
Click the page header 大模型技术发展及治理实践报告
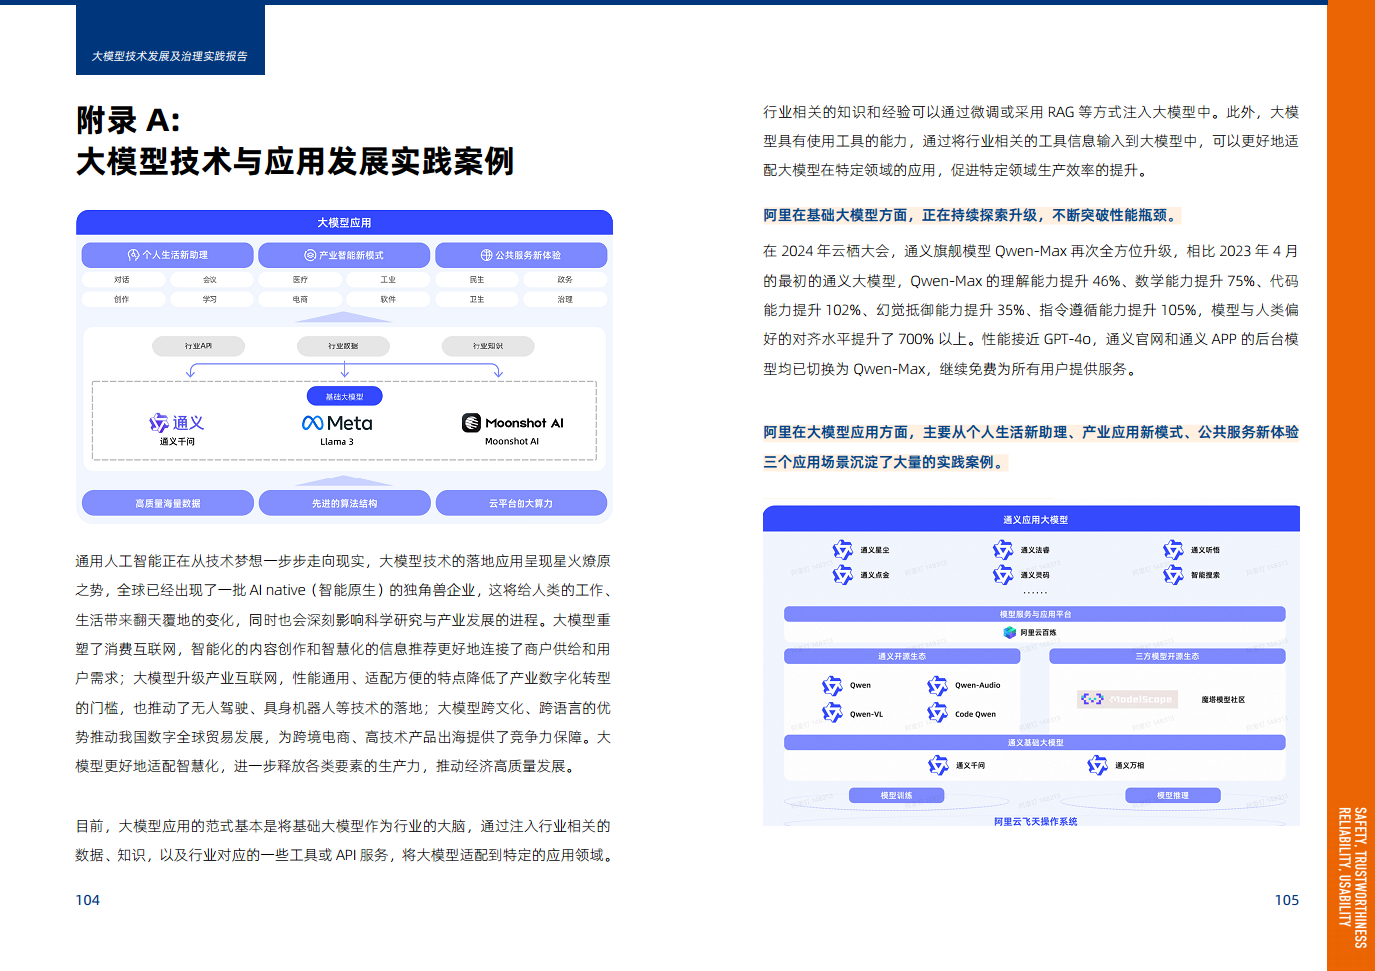click(170, 56)
